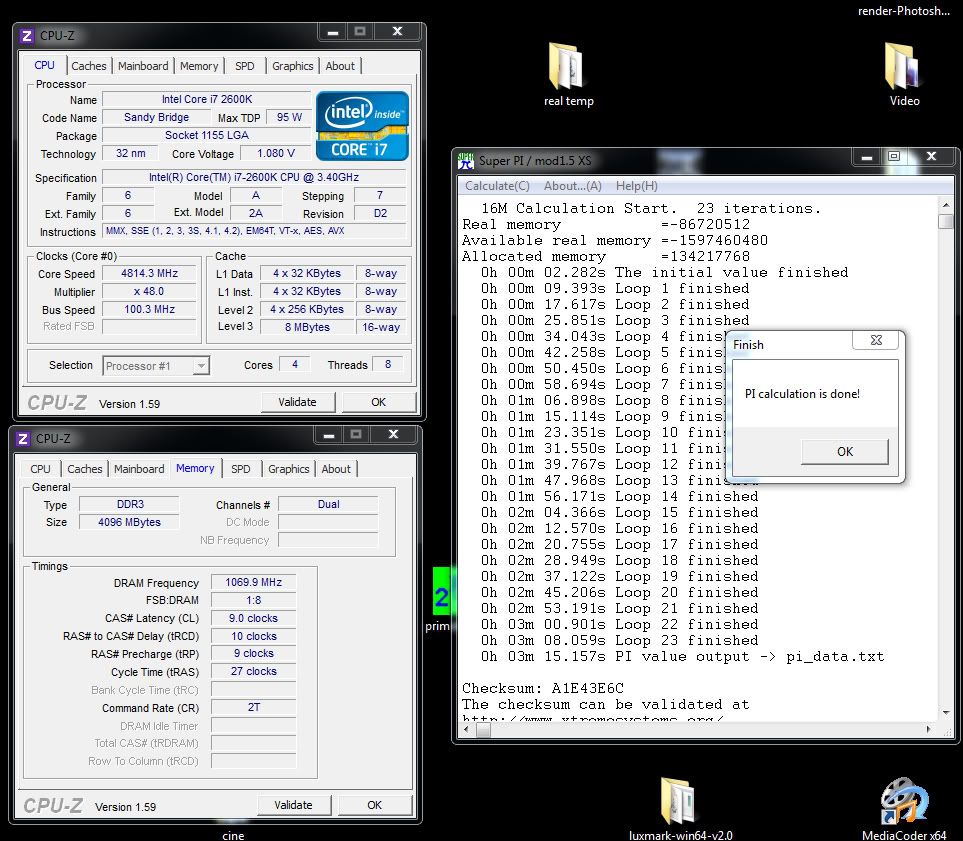Open the Help(H) menu in Super PI
This screenshot has height=841, width=963.
click(x=636, y=186)
